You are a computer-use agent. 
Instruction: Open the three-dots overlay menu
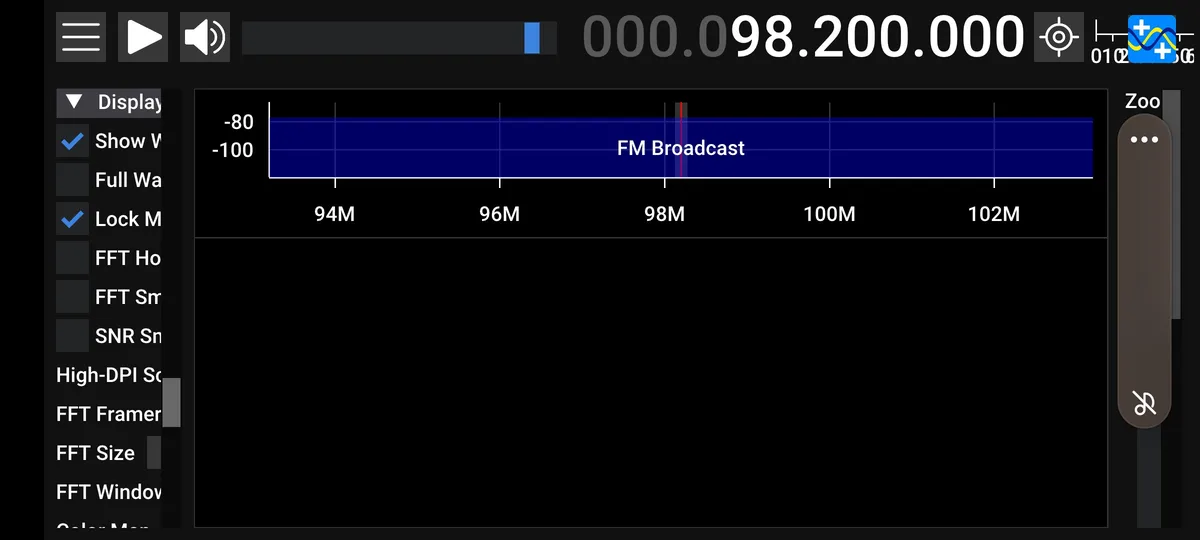(1143, 140)
